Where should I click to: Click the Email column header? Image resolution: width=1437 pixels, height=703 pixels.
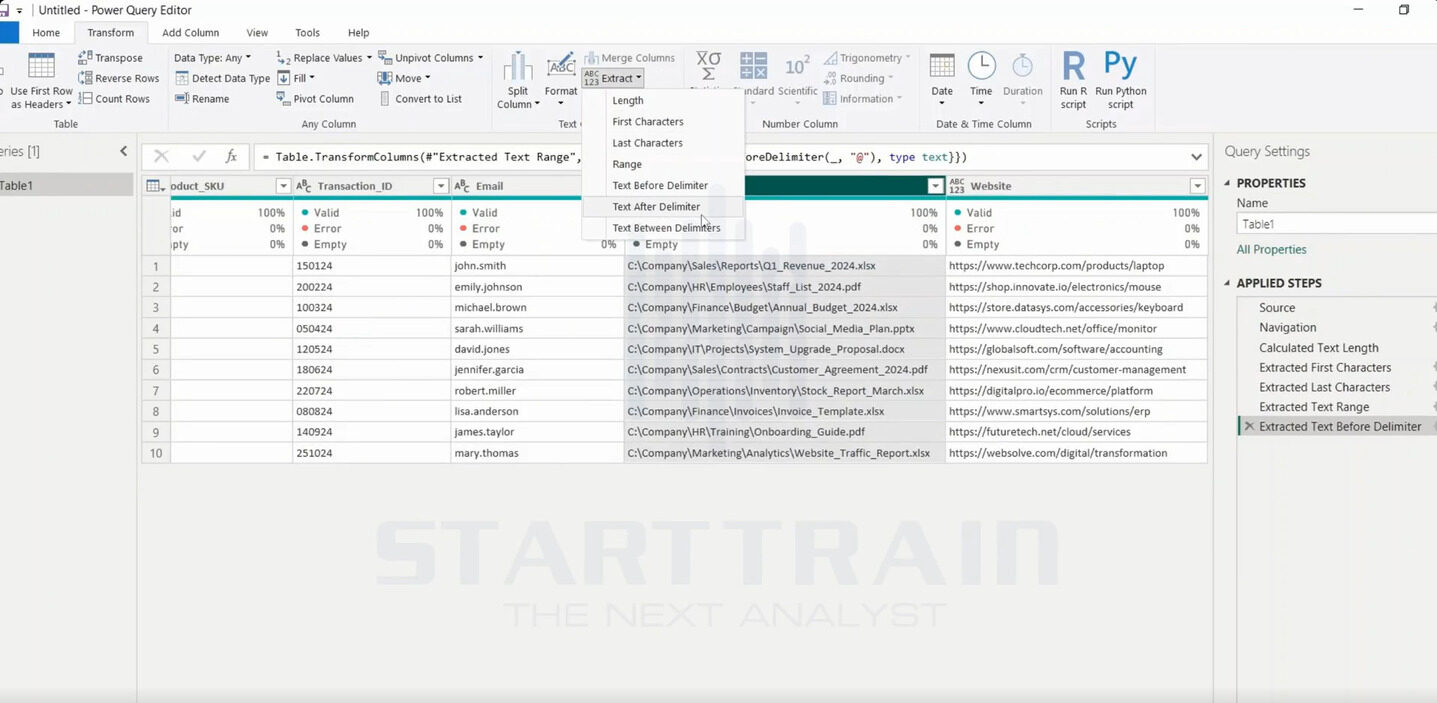click(x=537, y=186)
